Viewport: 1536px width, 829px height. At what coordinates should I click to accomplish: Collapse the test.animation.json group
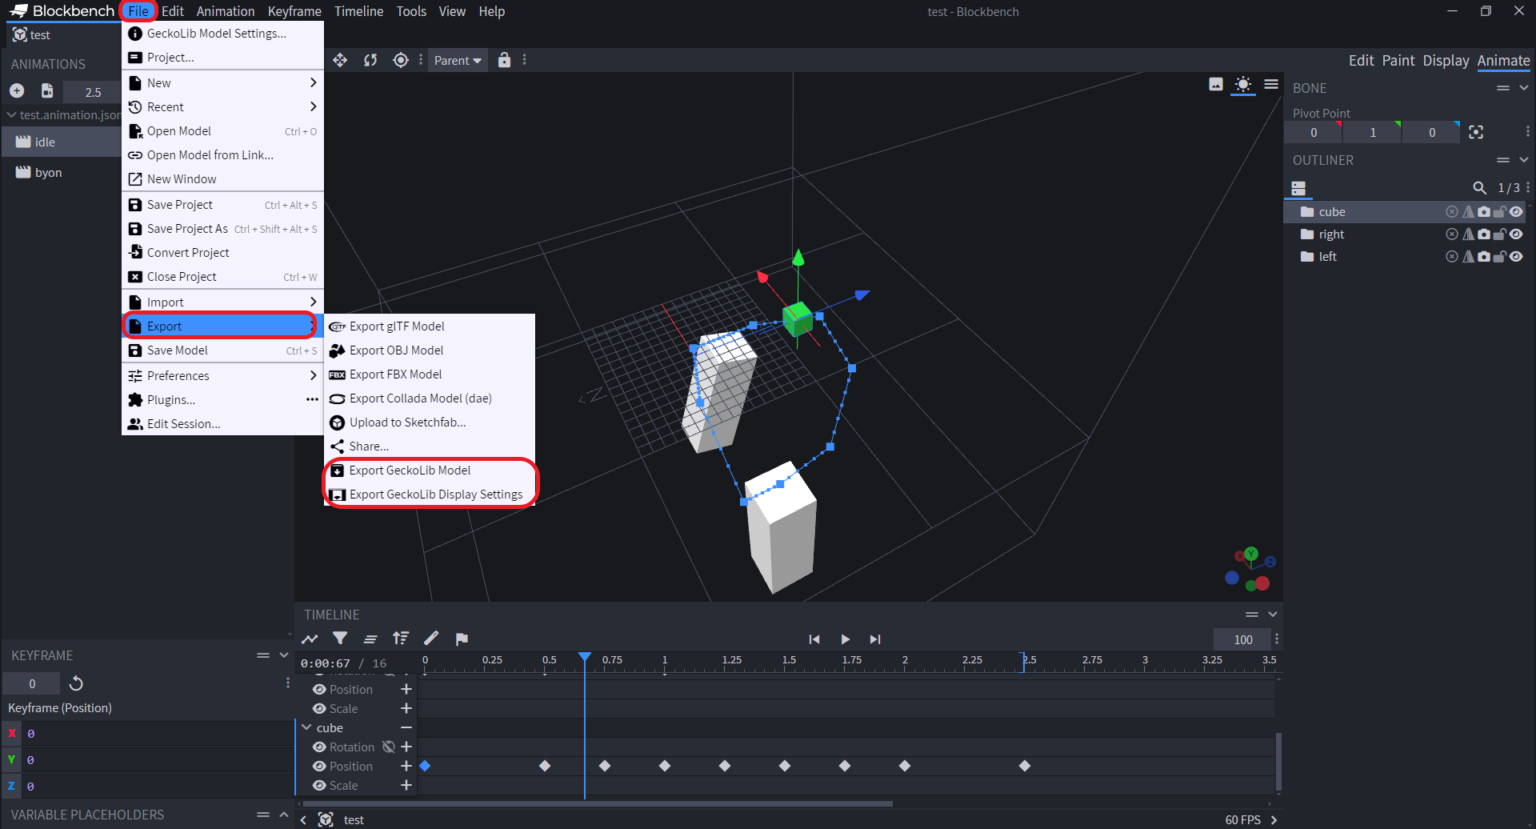click(10, 114)
